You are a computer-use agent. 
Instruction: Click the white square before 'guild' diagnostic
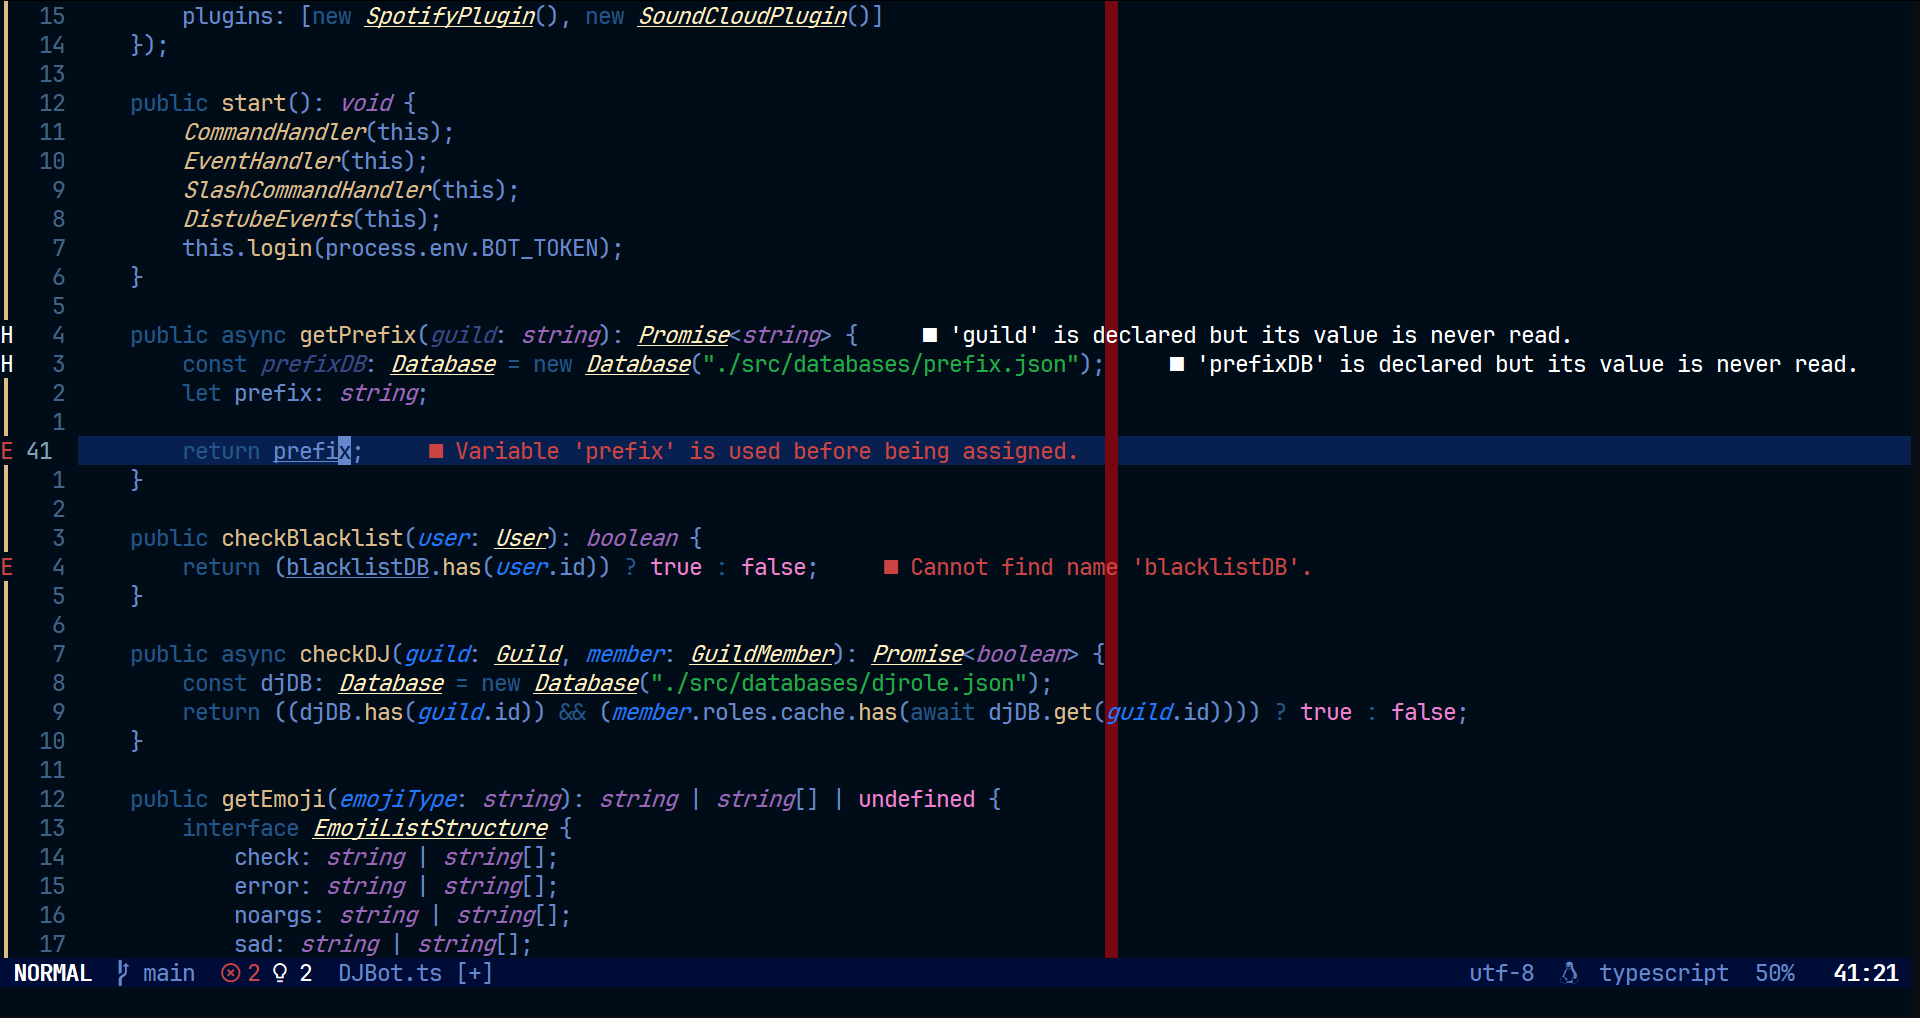click(930, 335)
